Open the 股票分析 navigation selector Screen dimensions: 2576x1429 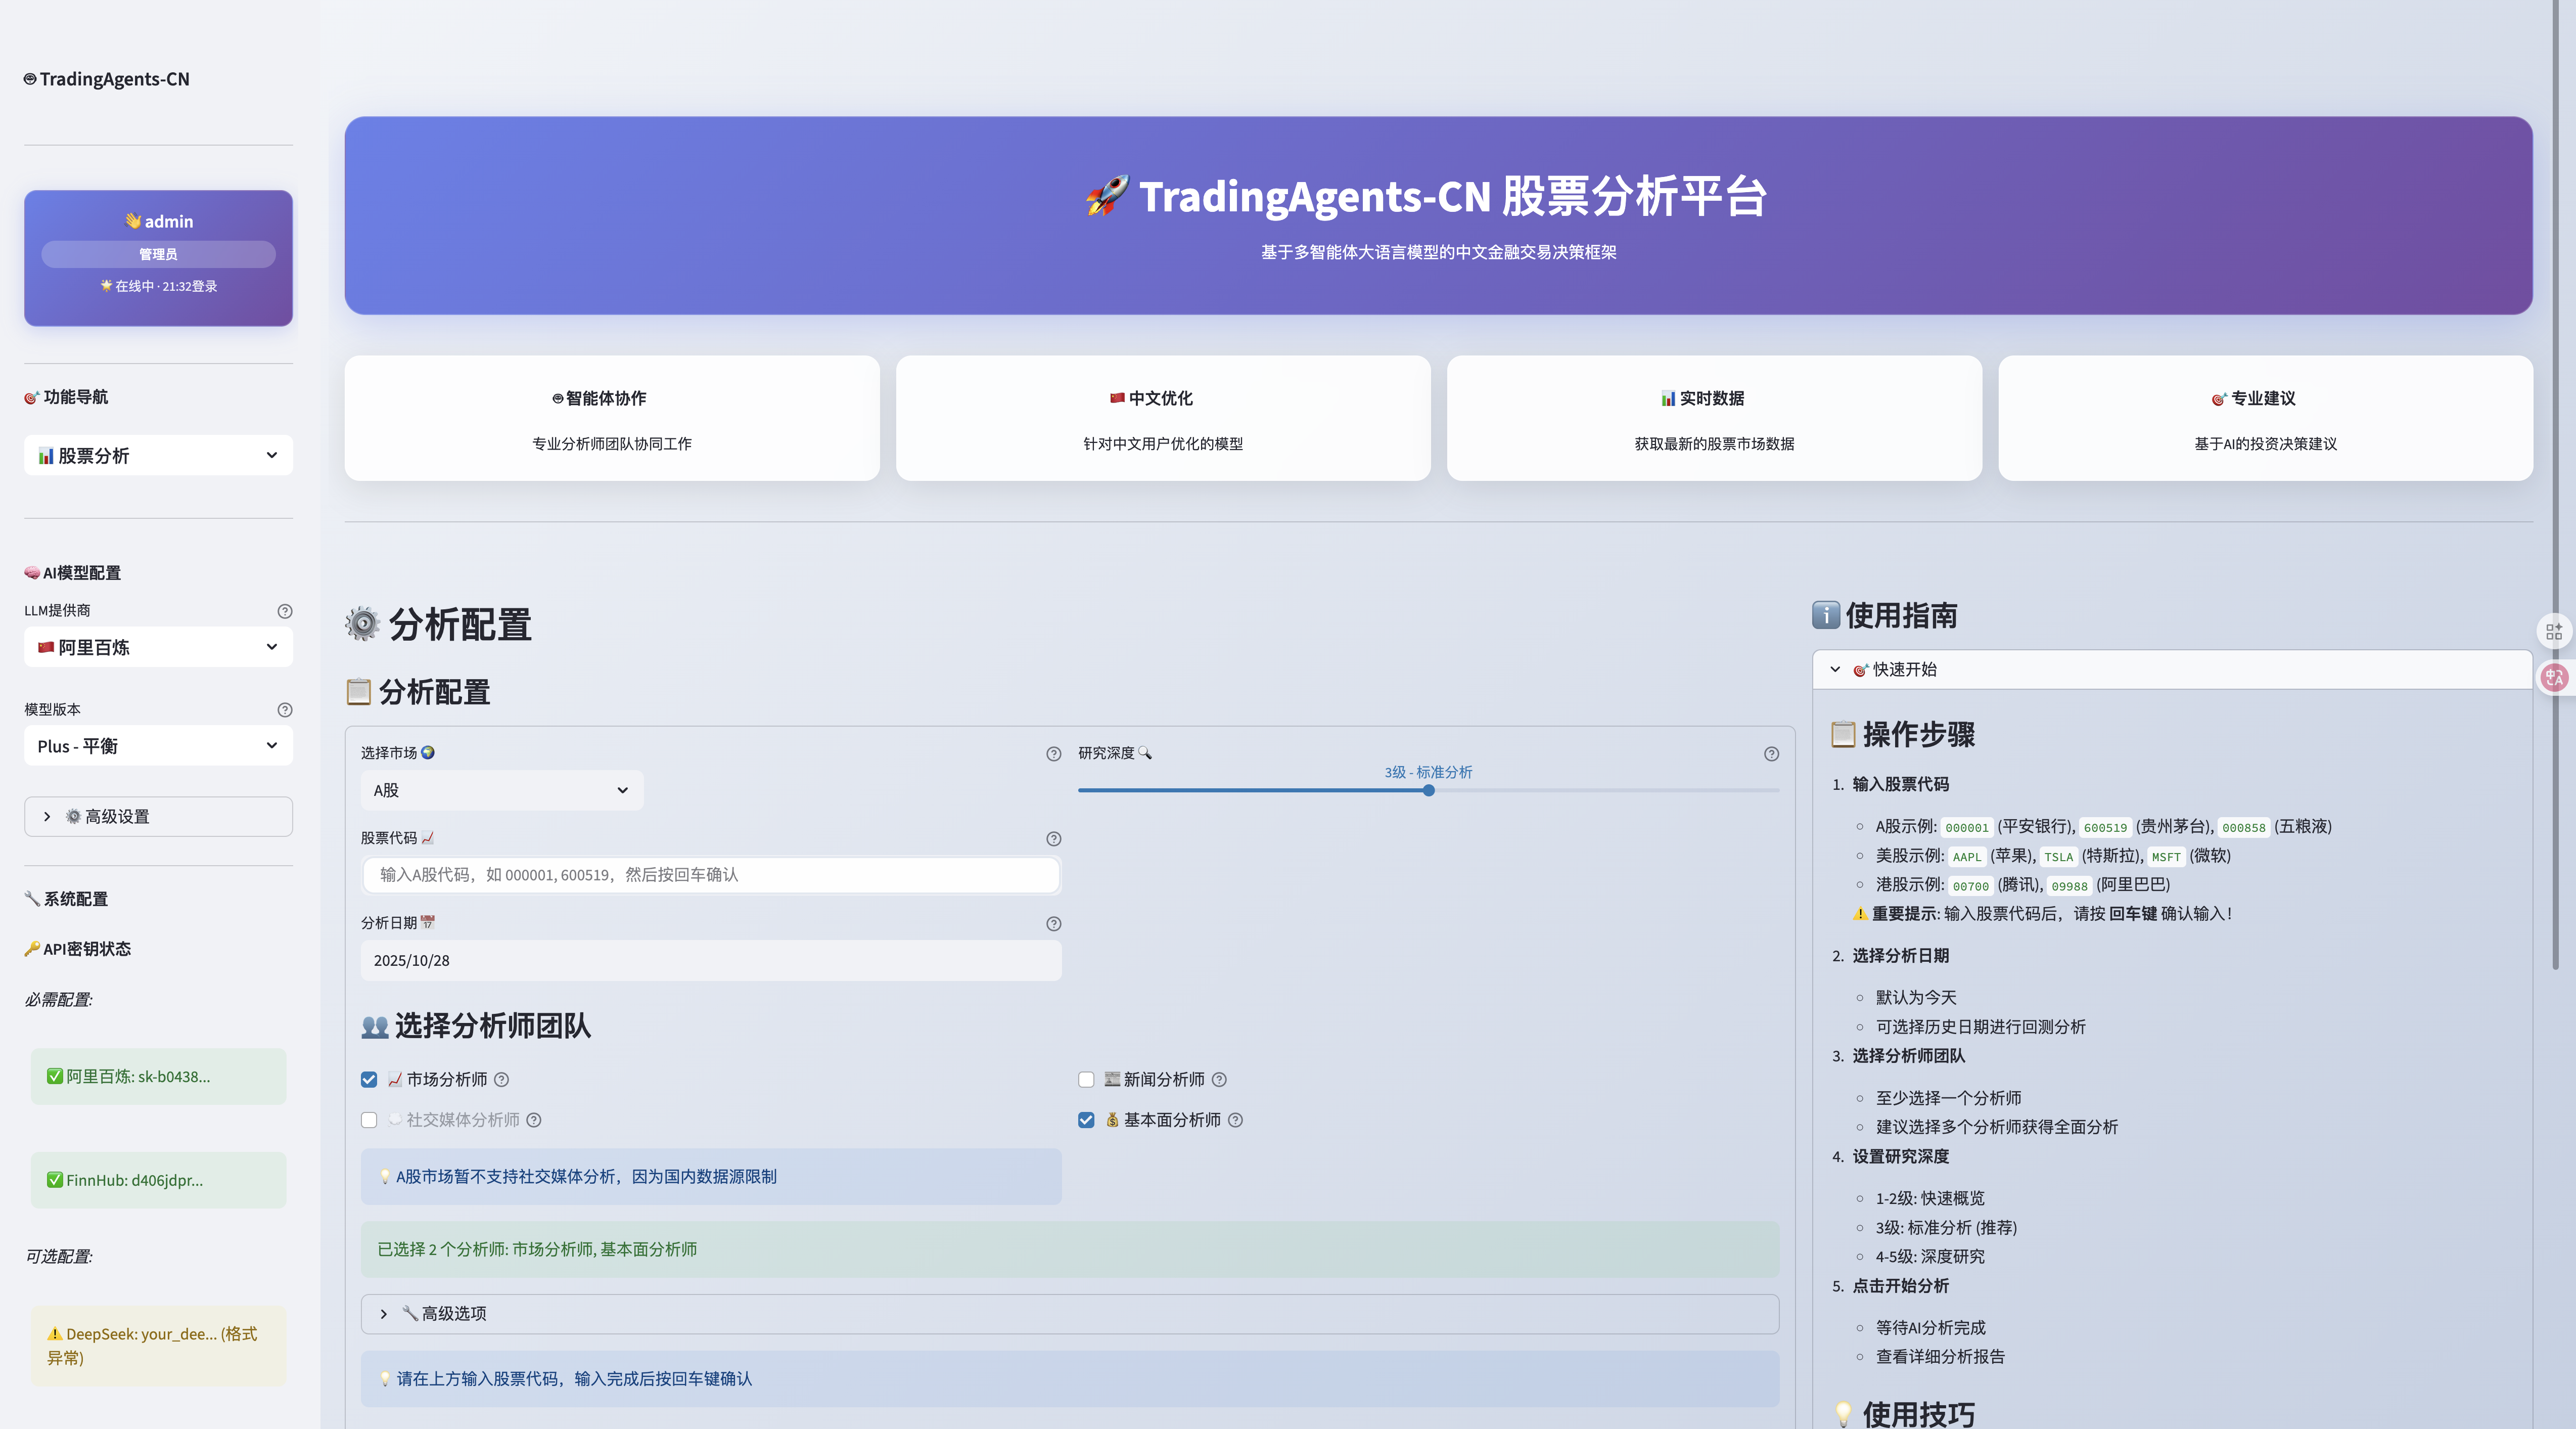pos(157,455)
